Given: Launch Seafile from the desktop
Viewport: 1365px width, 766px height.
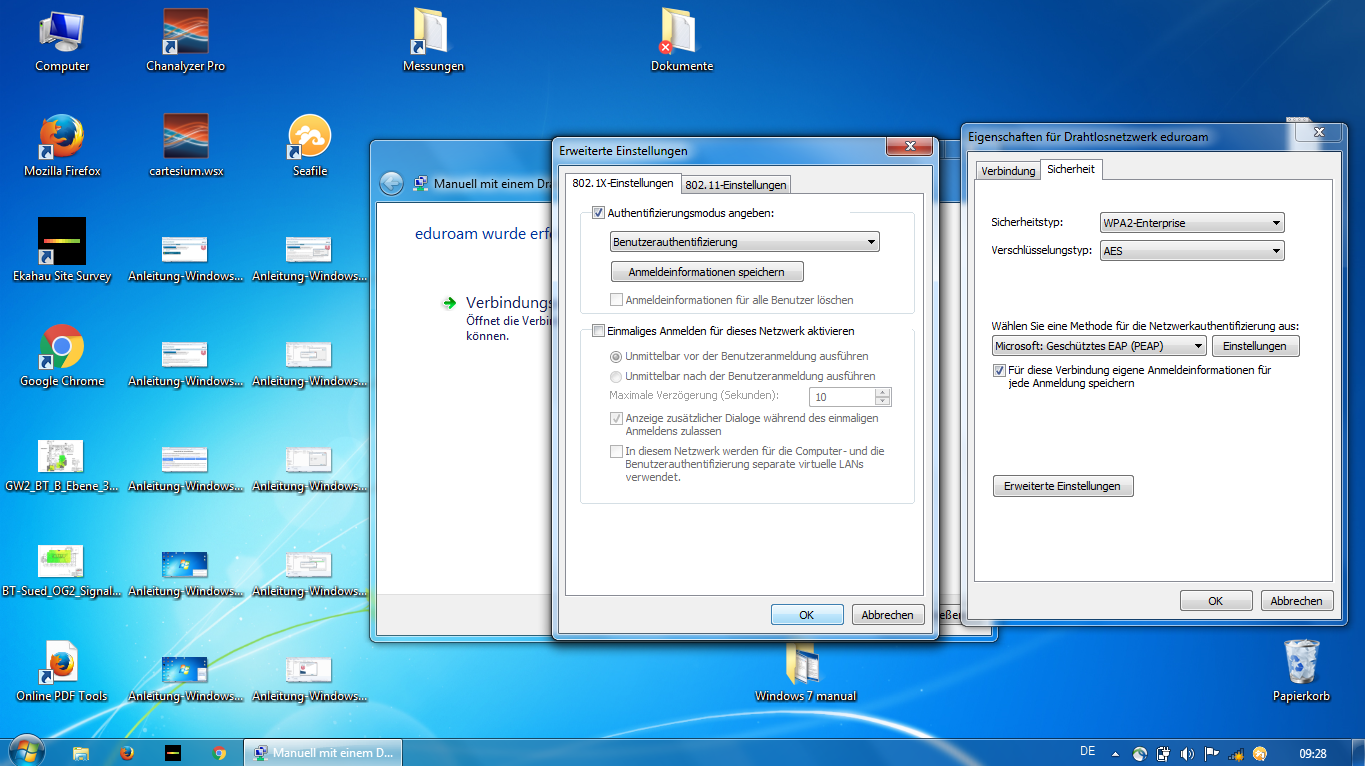Looking at the screenshot, I should click(309, 139).
